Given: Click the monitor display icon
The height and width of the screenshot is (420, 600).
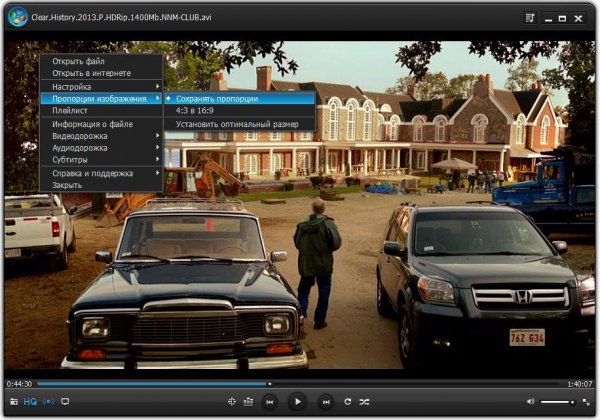Looking at the screenshot, I should [x=65, y=401].
